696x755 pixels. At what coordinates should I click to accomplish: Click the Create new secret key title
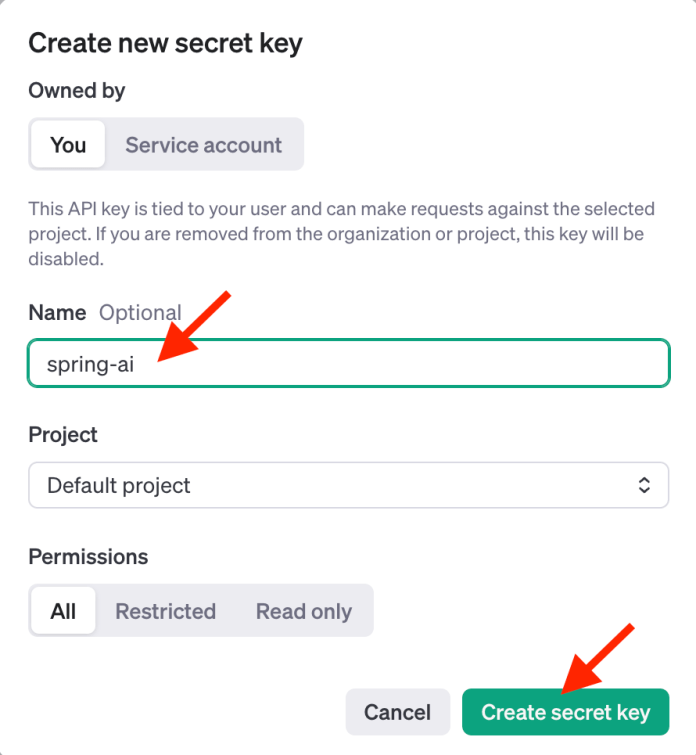[x=165, y=43]
